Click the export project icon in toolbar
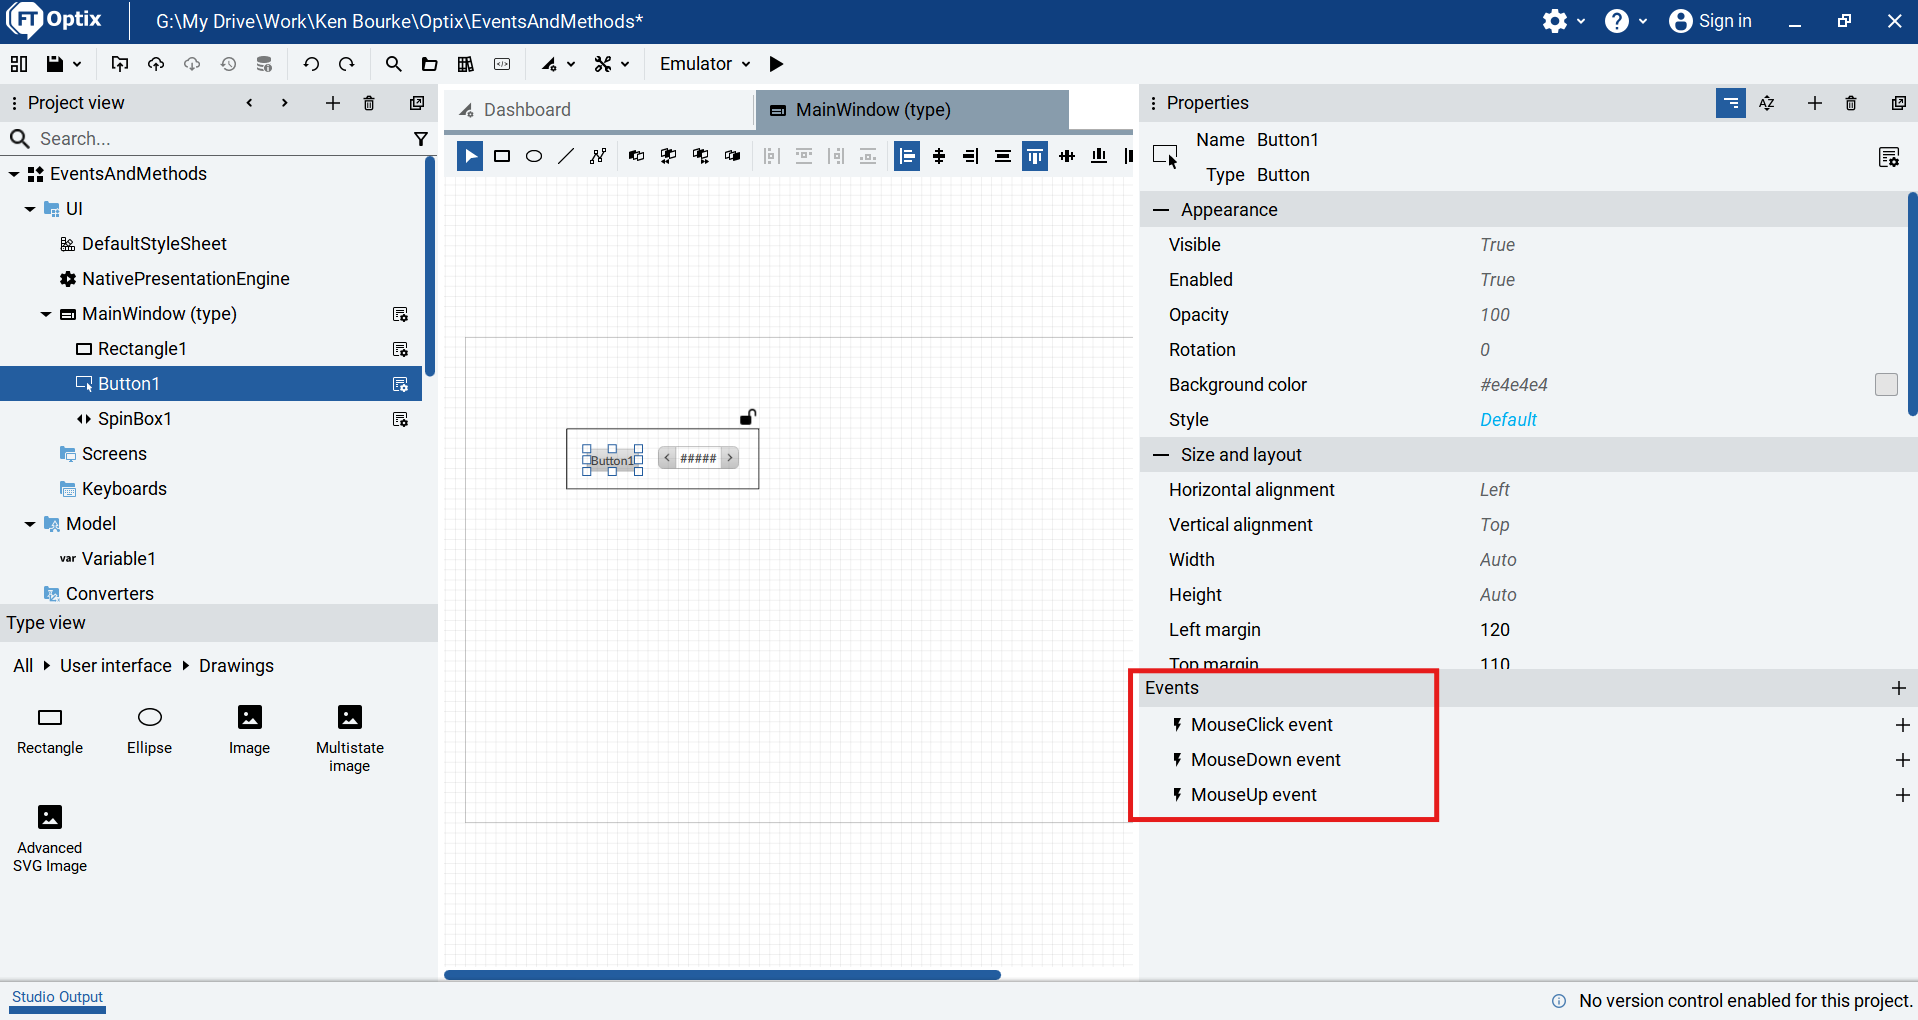The width and height of the screenshot is (1918, 1020). click(120, 64)
